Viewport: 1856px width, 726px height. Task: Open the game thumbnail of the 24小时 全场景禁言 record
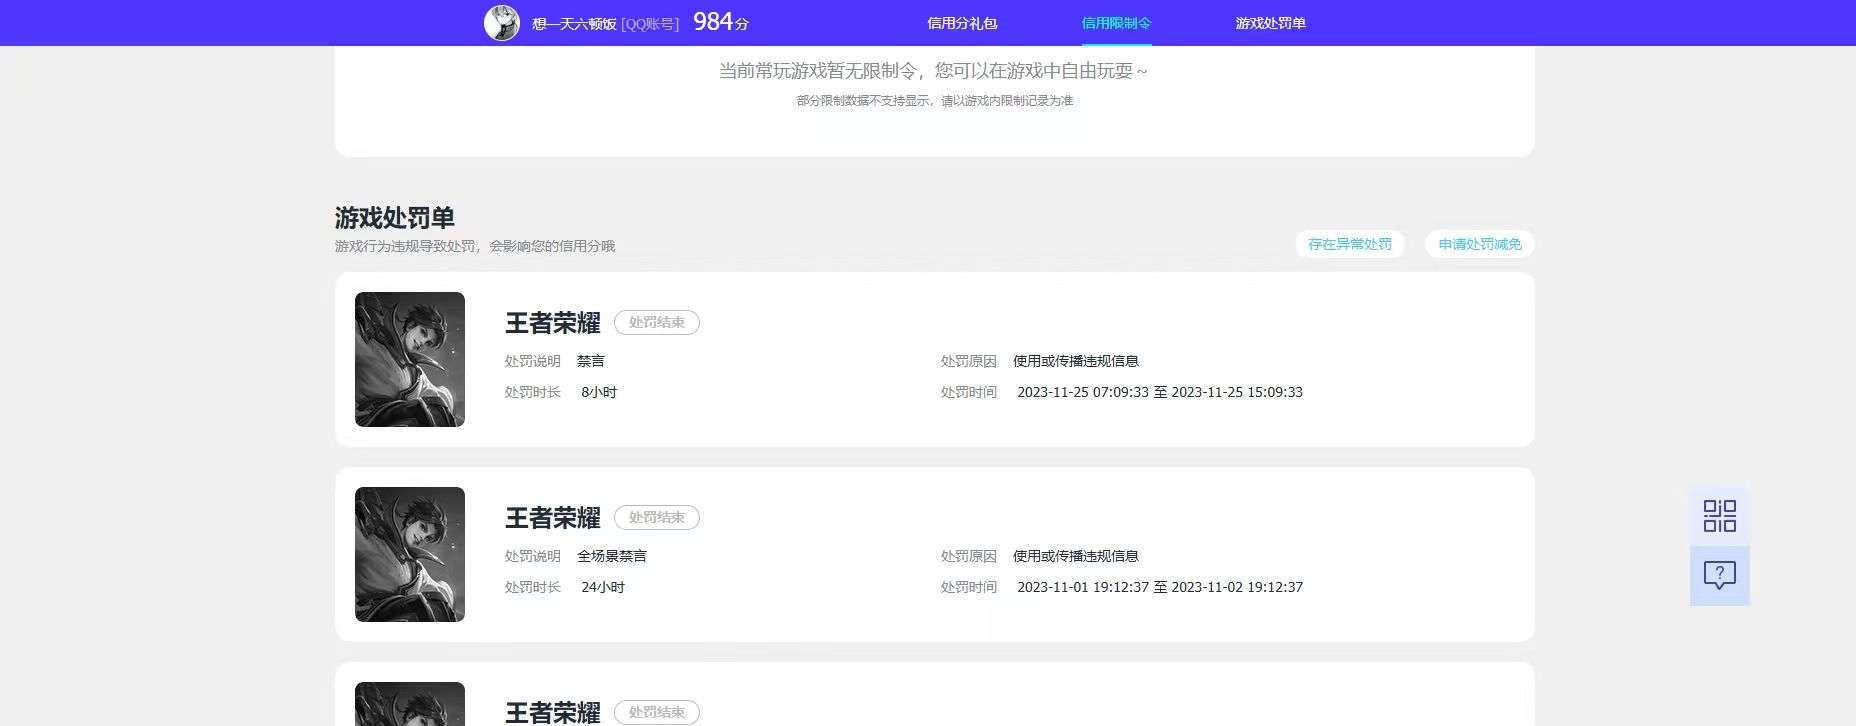(410, 554)
